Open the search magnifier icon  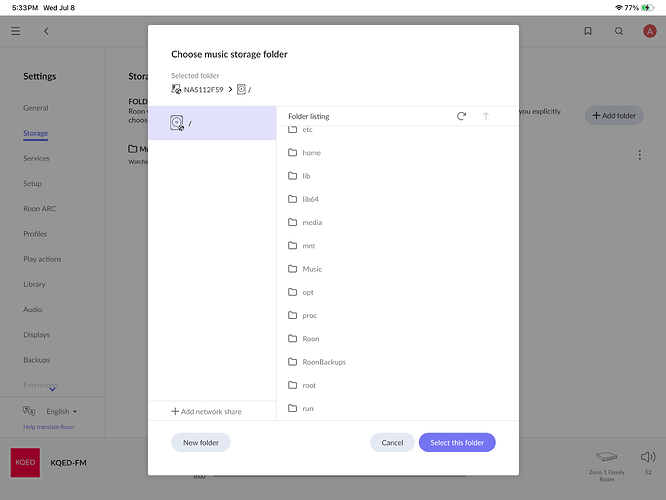click(619, 31)
